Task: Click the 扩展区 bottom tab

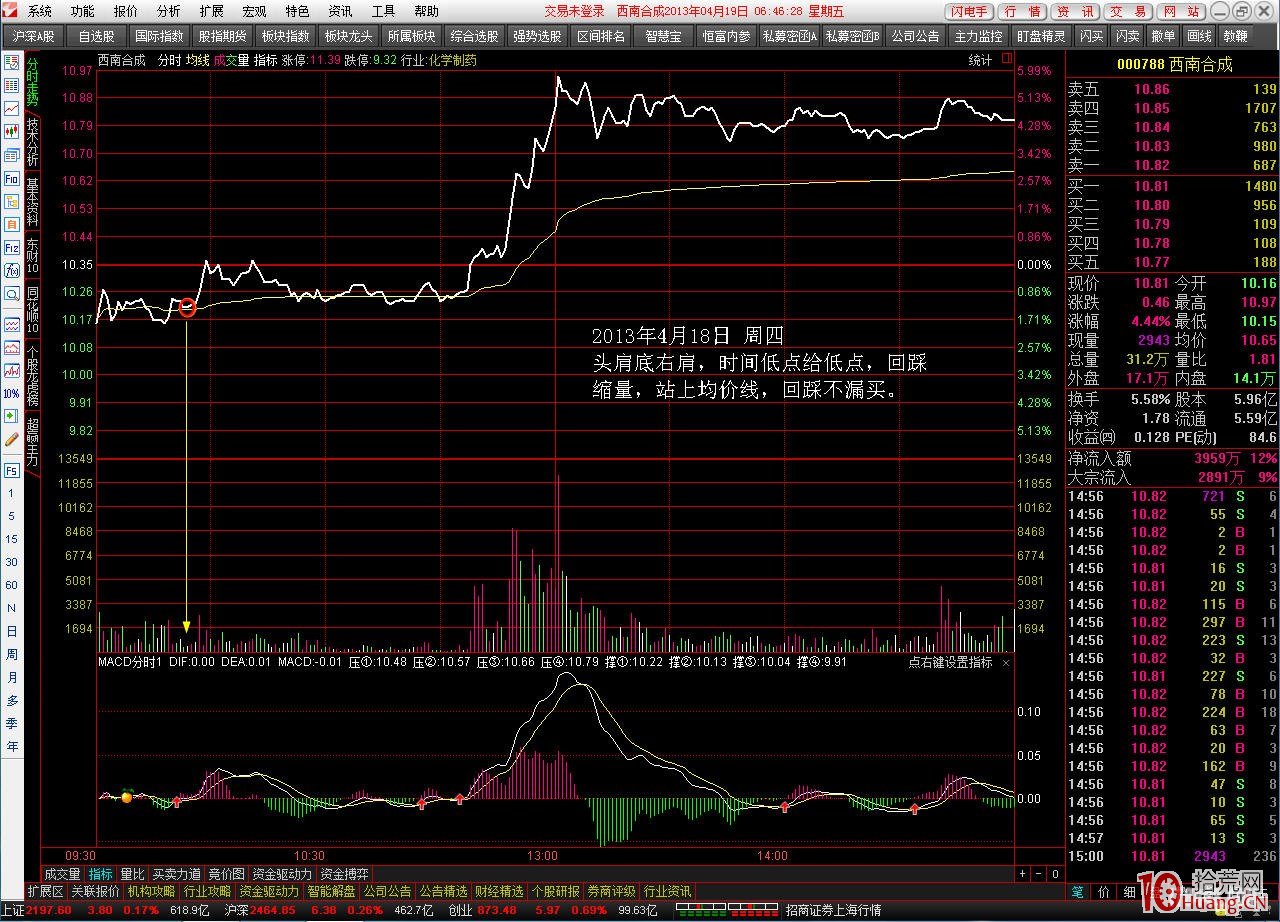Action: coord(45,891)
